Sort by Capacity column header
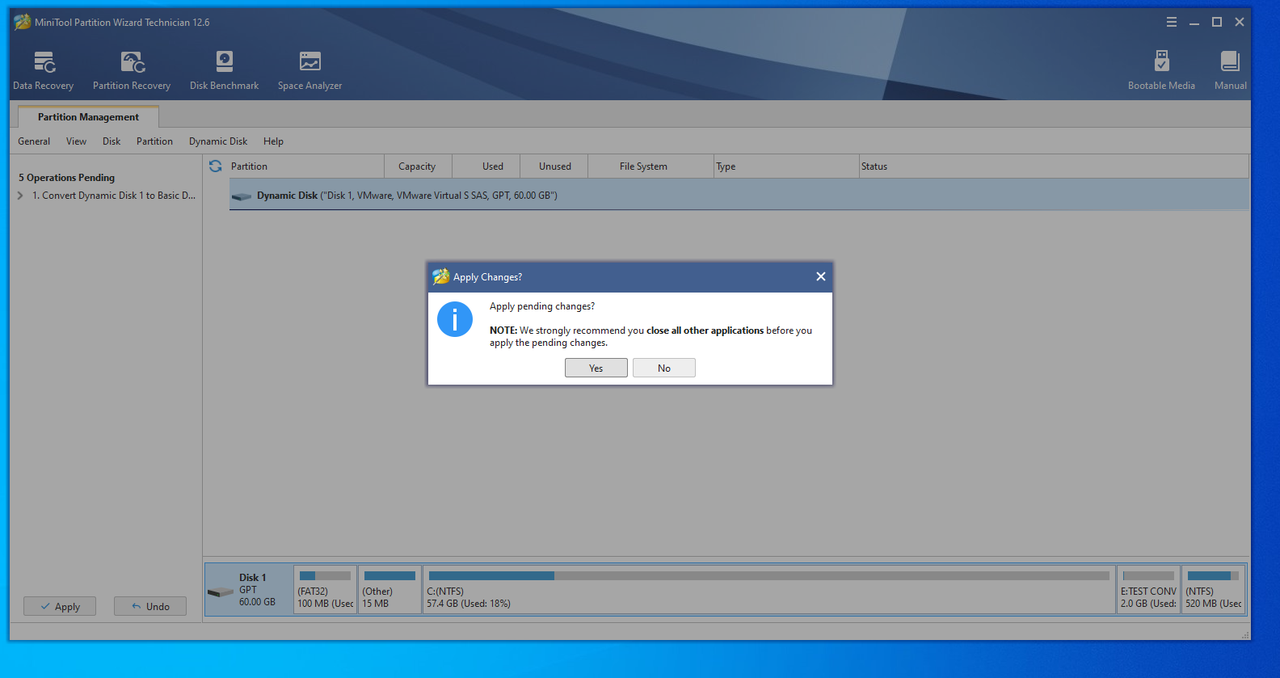The image size is (1280, 678). pos(417,166)
